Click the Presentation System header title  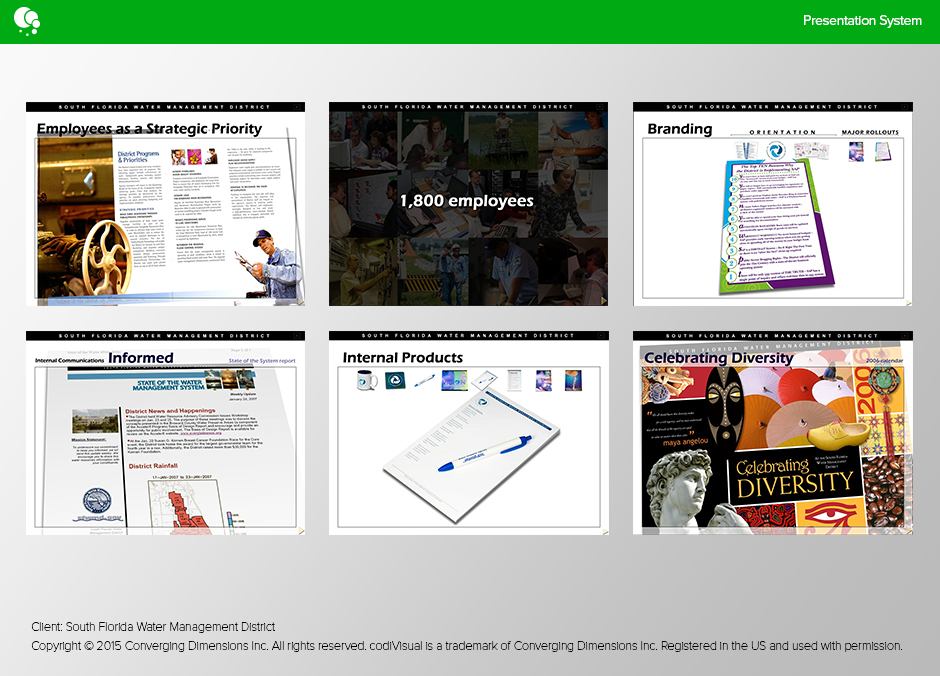(862, 21)
